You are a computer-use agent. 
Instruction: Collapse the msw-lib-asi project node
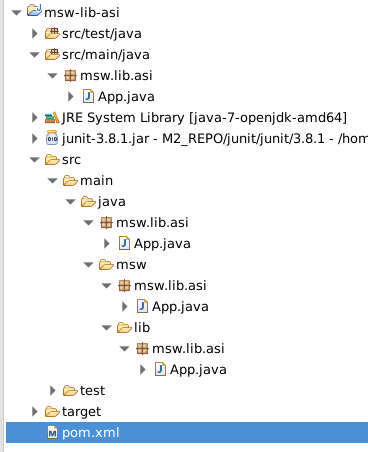point(16,13)
